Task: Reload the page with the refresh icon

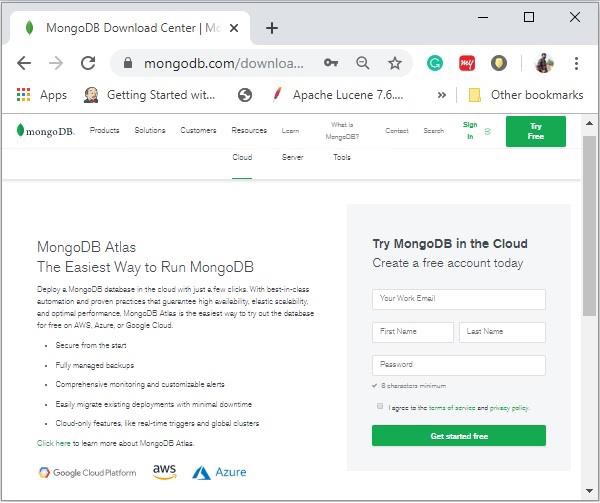Action: click(88, 63)
